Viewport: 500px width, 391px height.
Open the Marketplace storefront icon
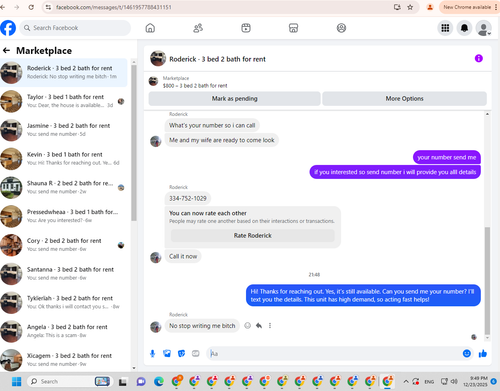pos(293,28)
